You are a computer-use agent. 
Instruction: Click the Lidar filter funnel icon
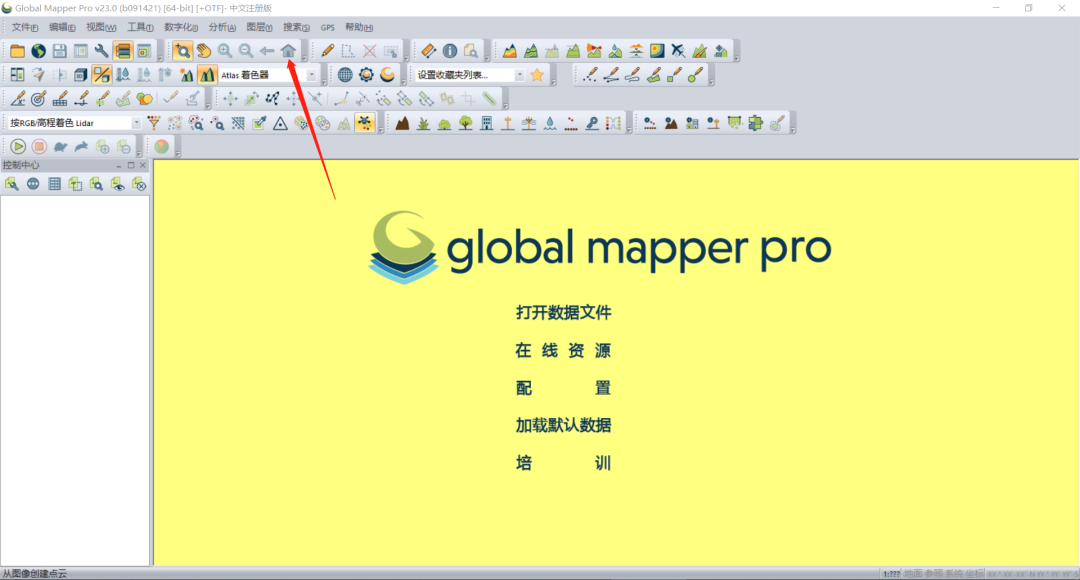154,123
